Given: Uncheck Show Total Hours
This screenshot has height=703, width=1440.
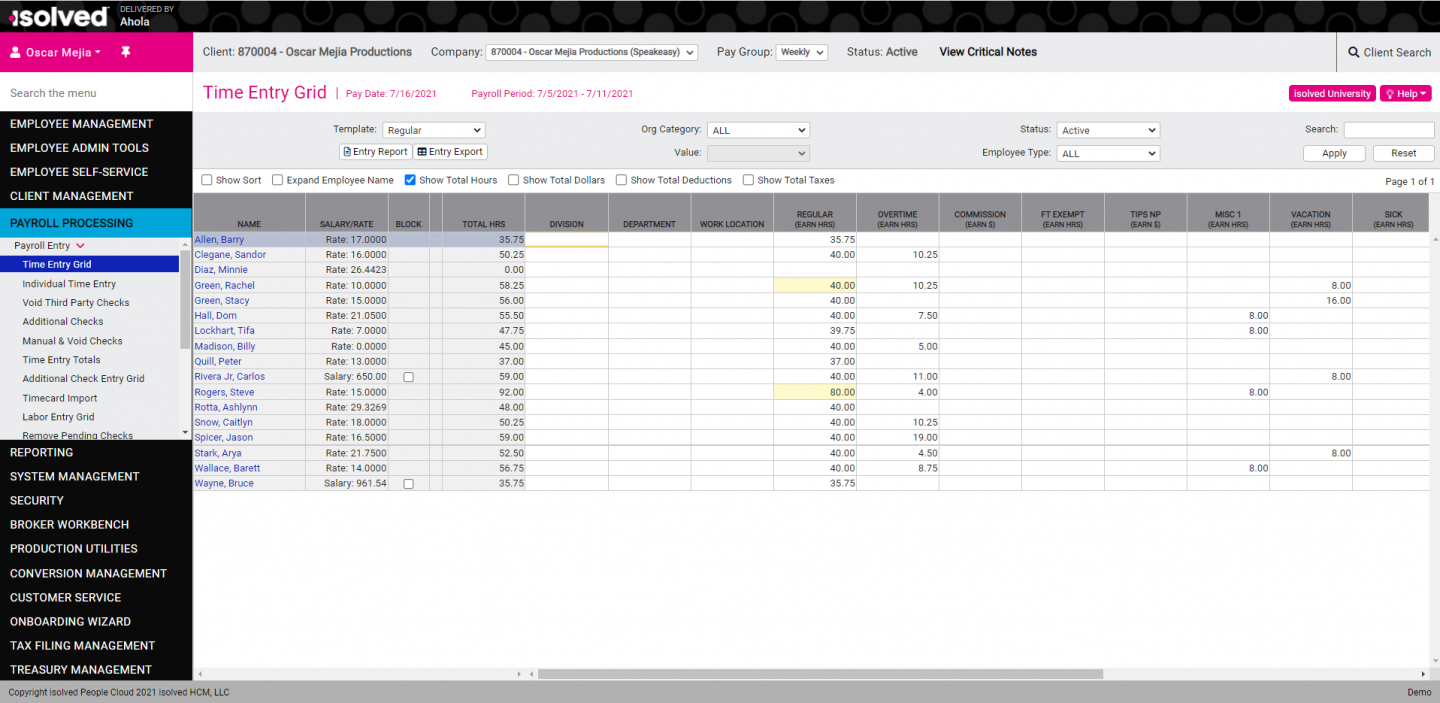Looking at the screenshot, I should coord(410,180).
